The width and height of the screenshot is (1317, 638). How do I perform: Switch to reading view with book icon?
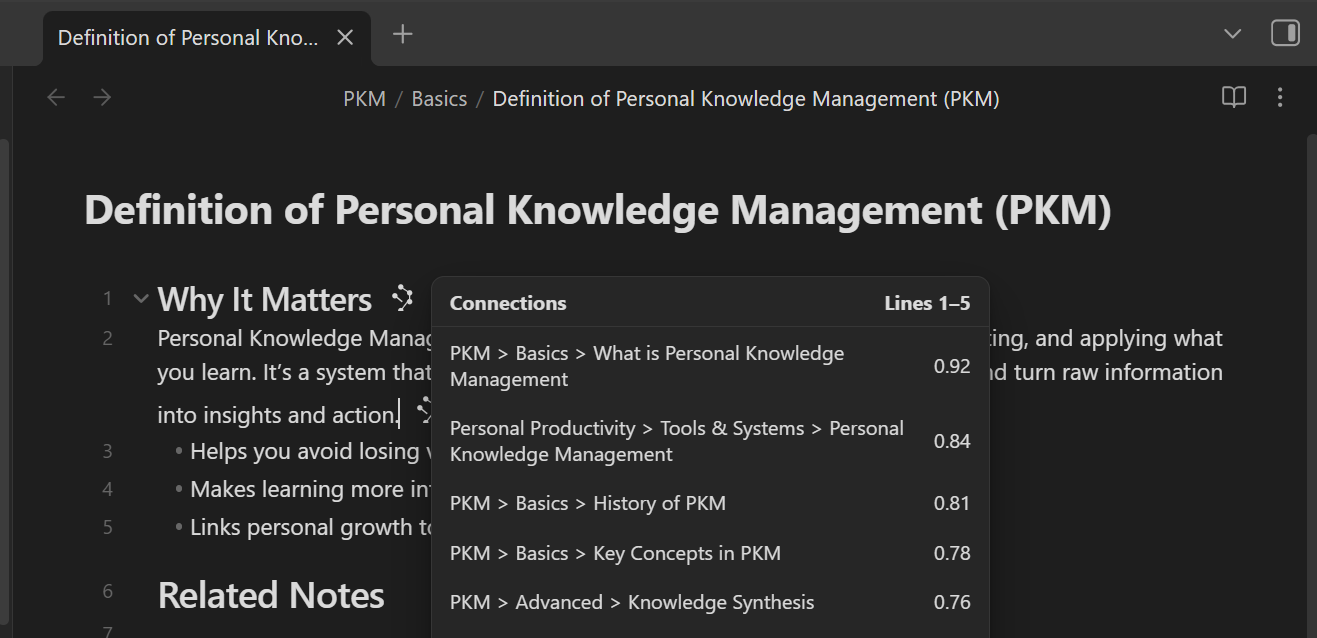1234,97
